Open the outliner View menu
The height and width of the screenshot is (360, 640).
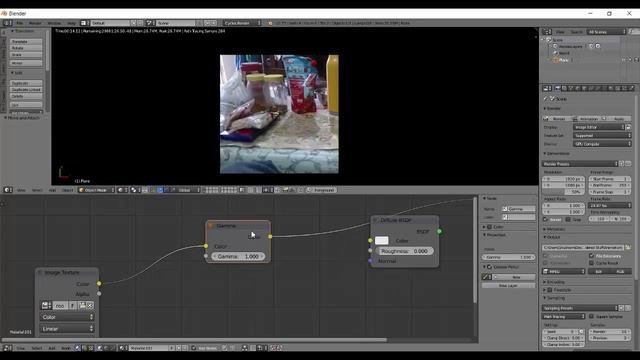pos(560,32)
